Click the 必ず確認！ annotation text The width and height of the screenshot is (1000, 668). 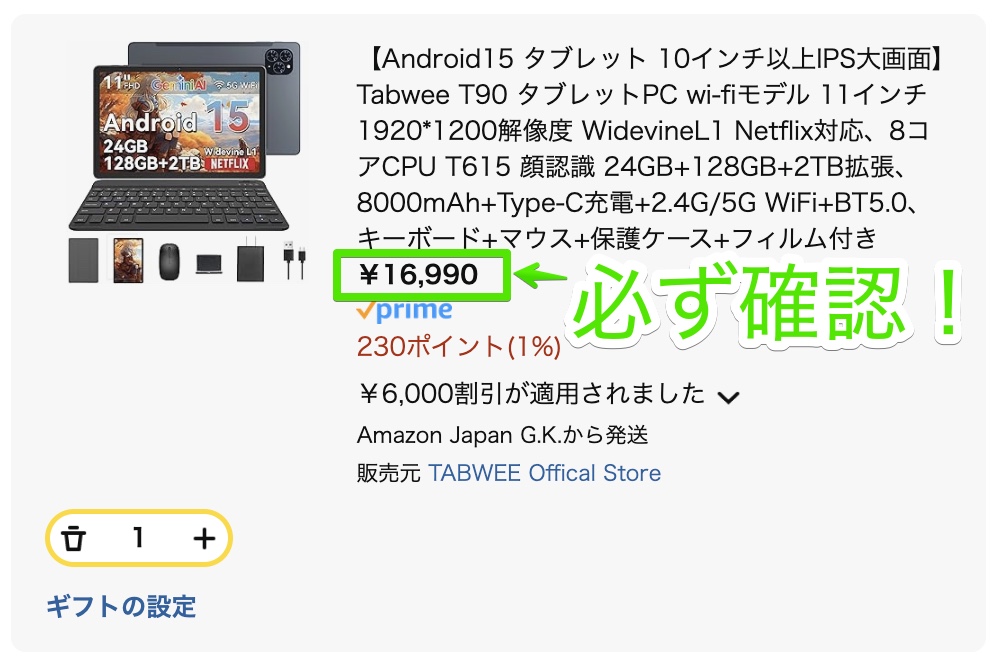pos(767,303)
